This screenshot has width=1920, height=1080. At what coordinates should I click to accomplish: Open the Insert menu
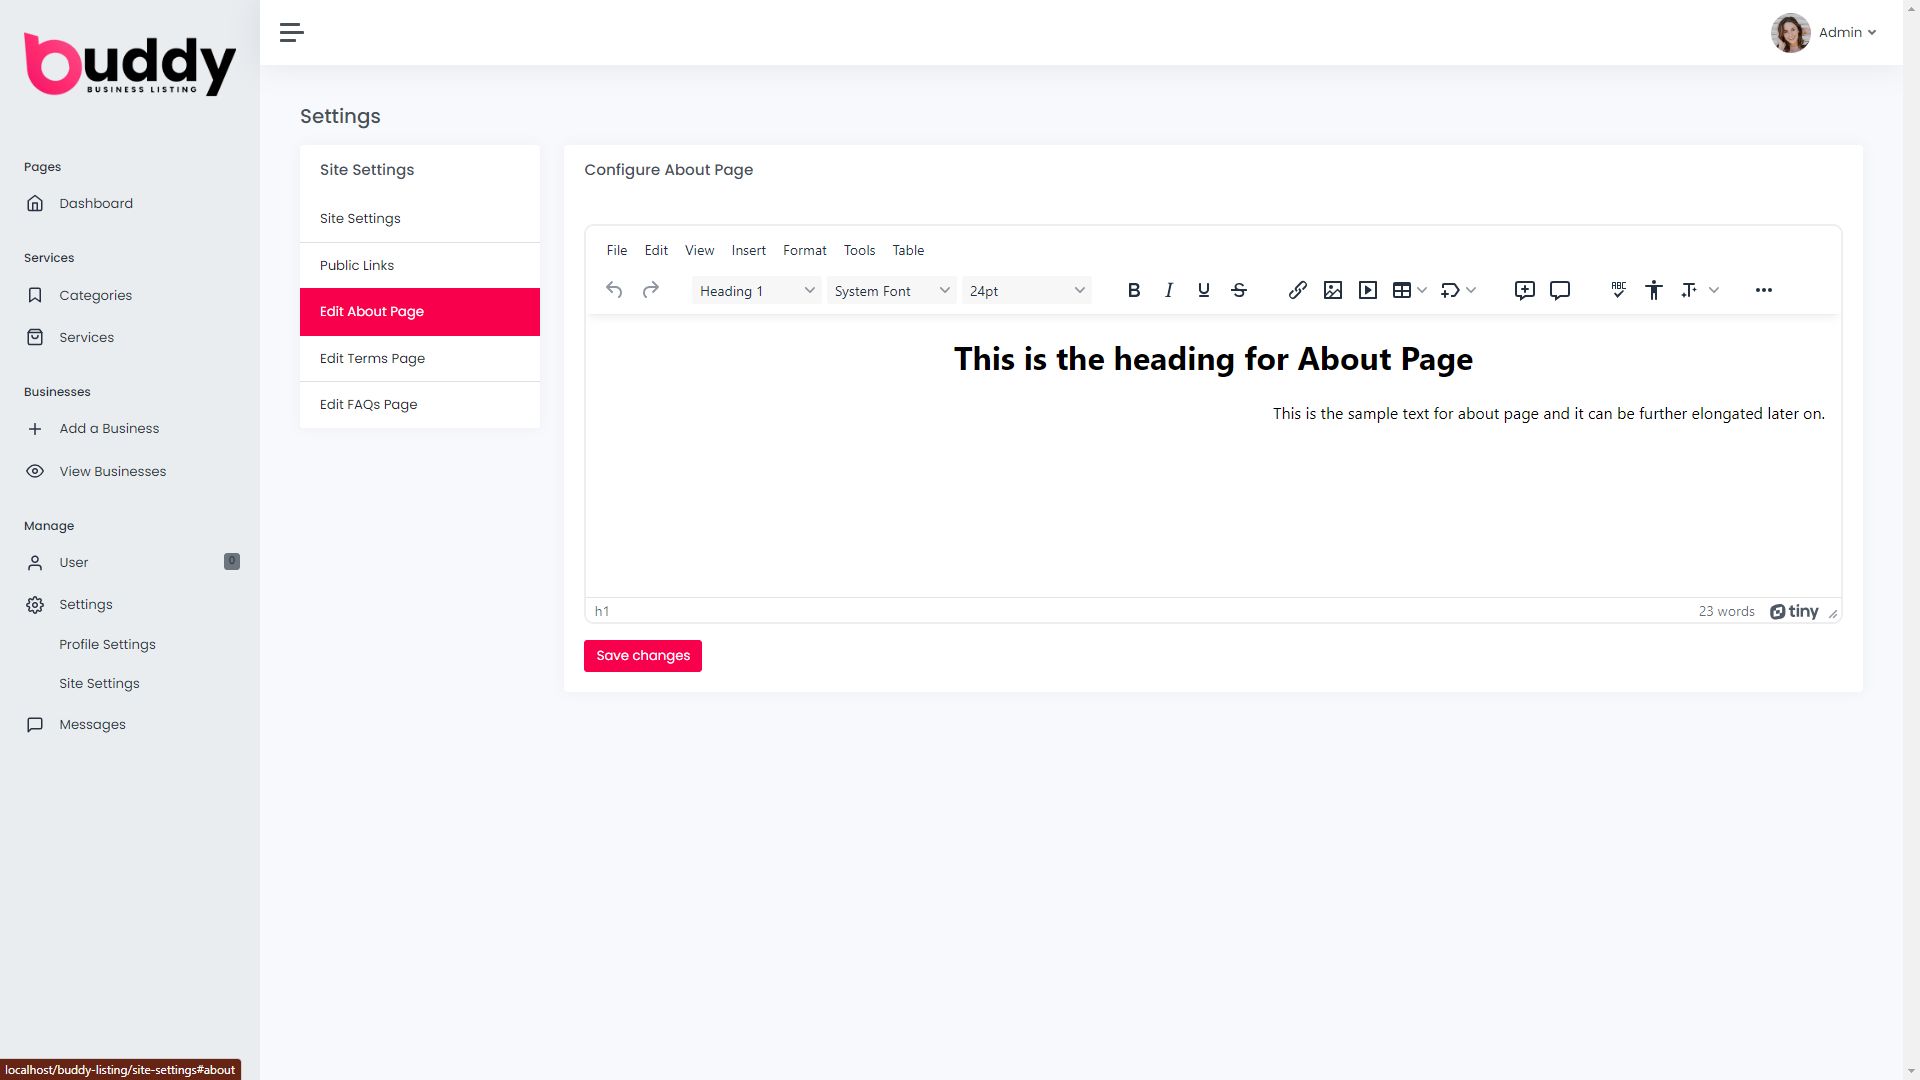coord(748,250)
